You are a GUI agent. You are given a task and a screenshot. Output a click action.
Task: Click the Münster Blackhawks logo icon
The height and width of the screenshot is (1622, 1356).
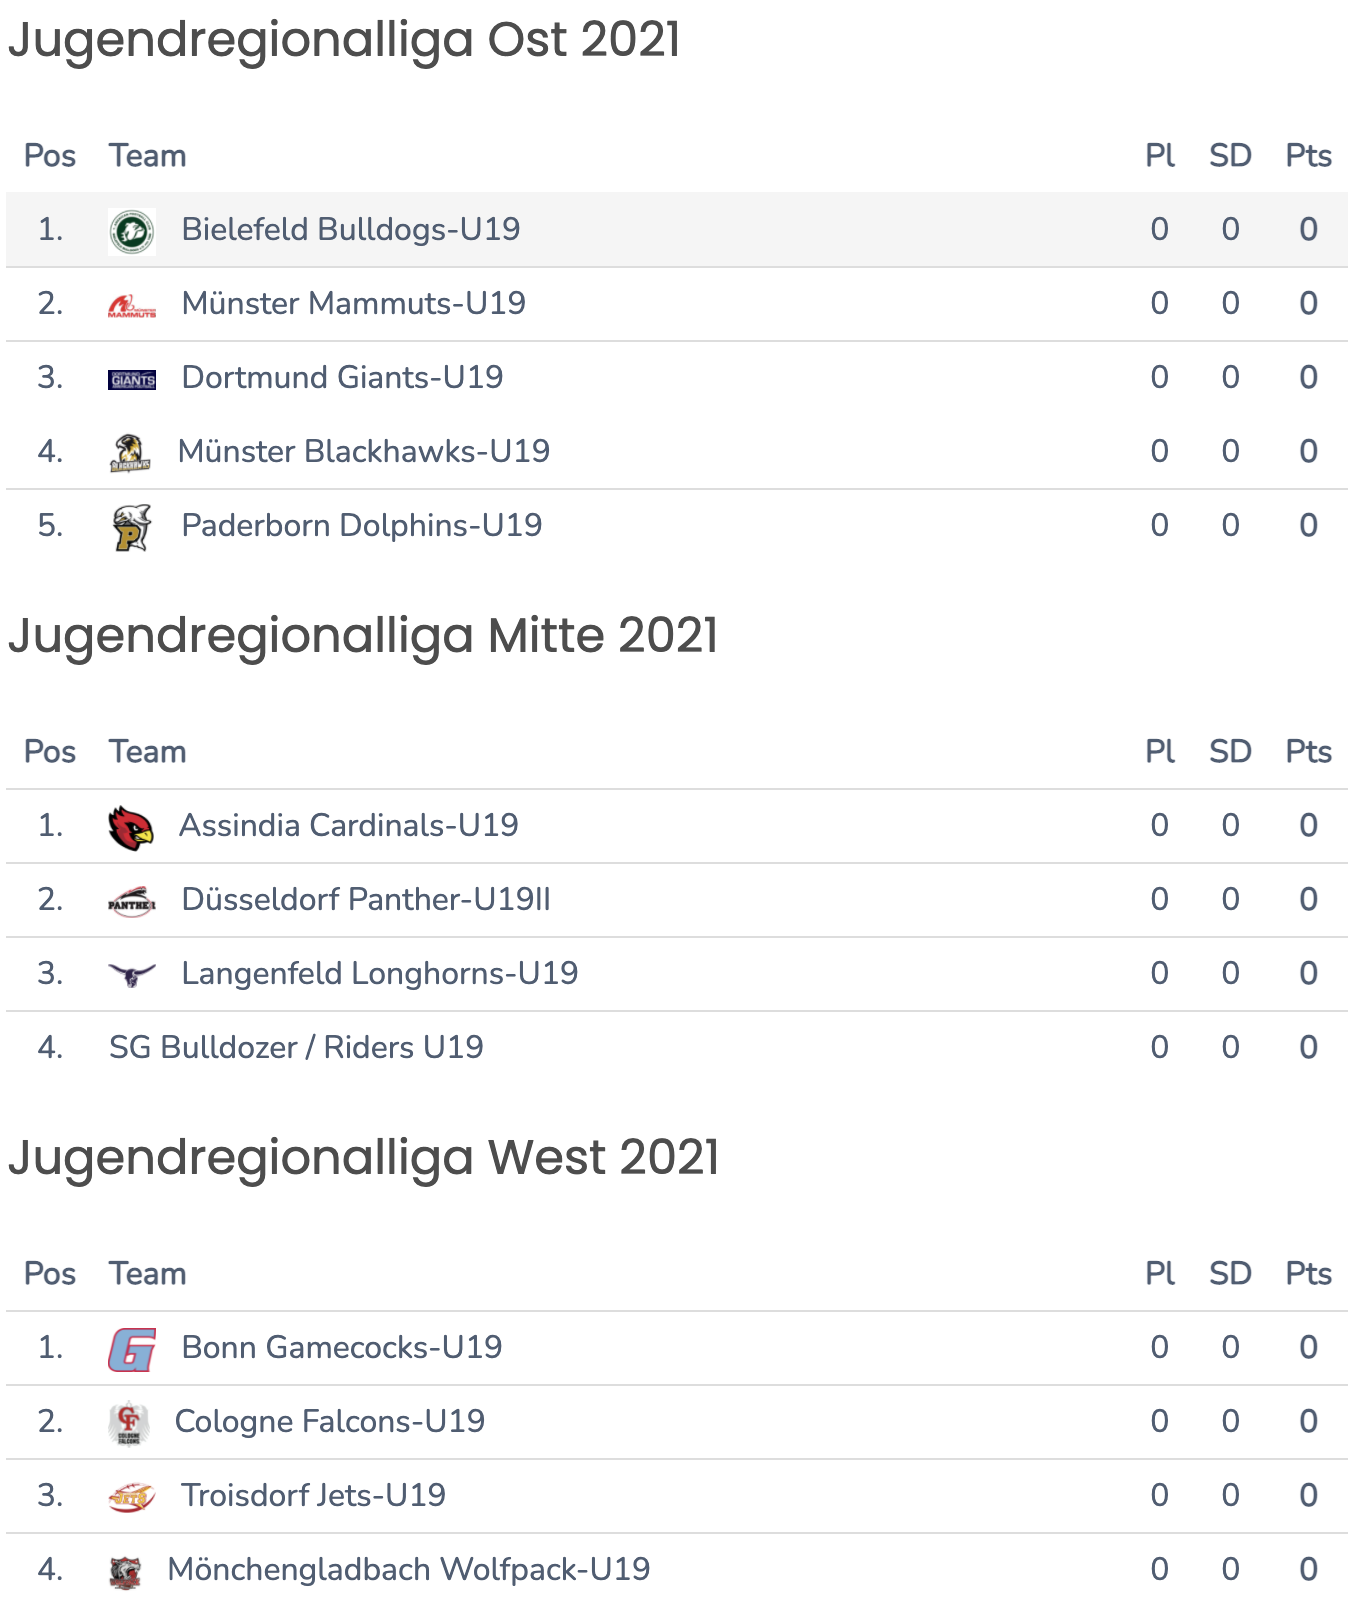130,452
